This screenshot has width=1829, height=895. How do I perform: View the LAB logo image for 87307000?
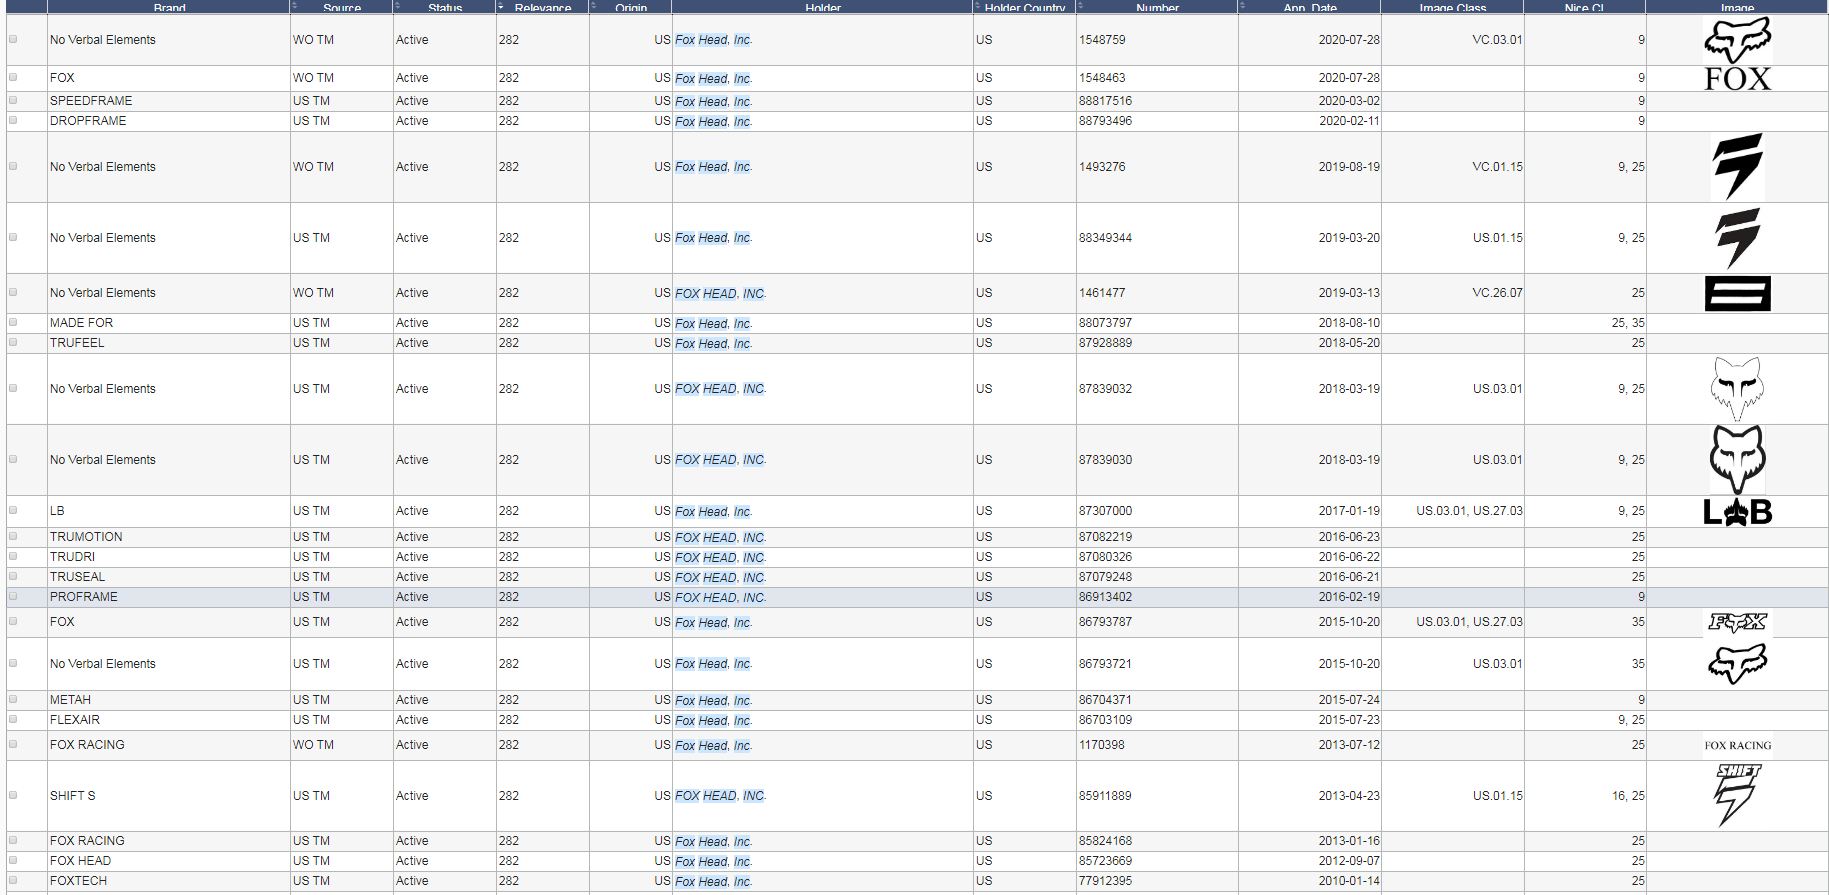1737,512
